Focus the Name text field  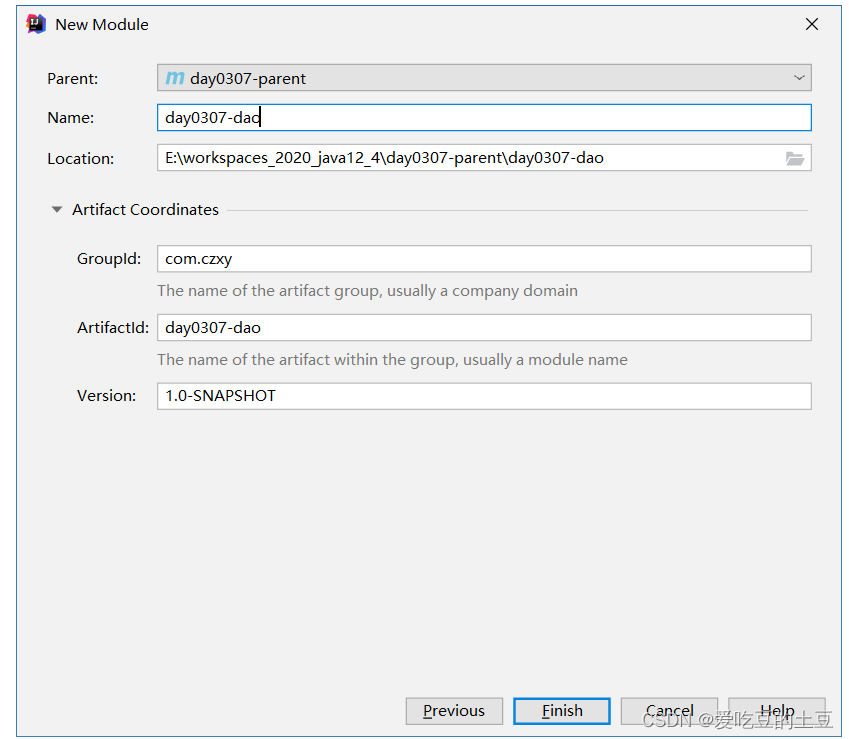click(484, 118)
